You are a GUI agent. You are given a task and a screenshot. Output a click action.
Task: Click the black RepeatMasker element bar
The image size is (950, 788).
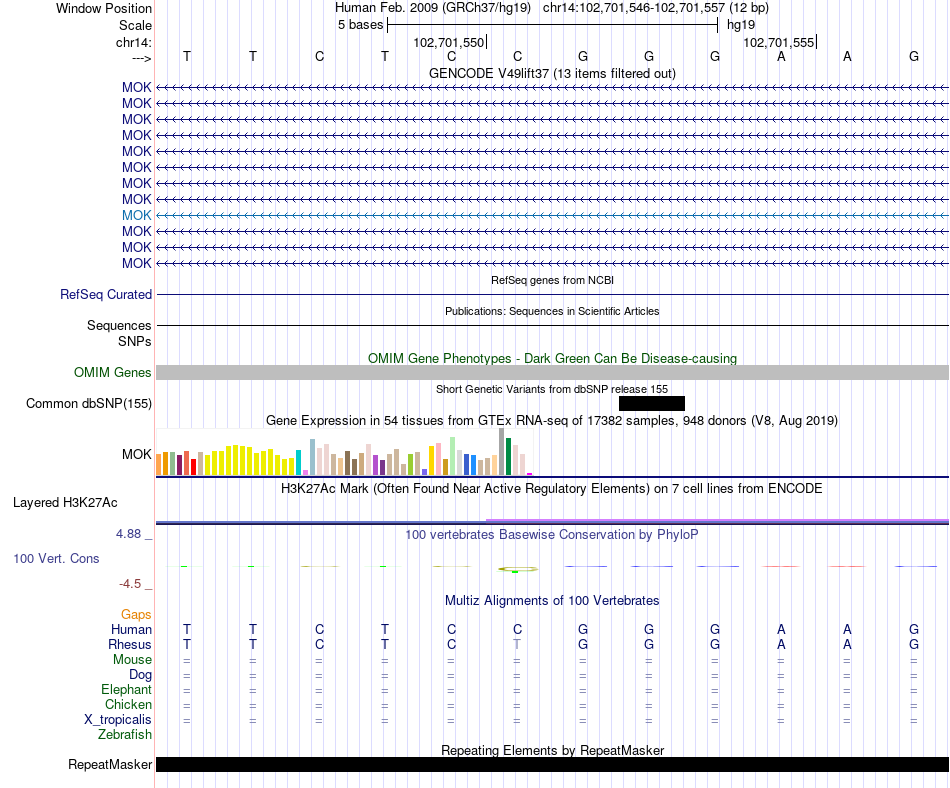click(x=552, y=764)
